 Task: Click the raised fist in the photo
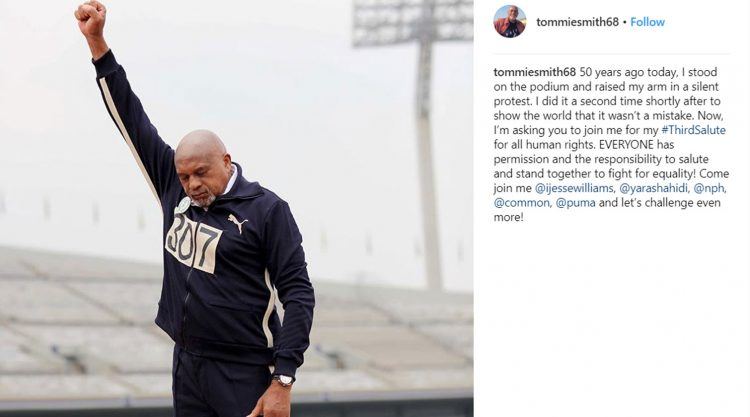90,17
